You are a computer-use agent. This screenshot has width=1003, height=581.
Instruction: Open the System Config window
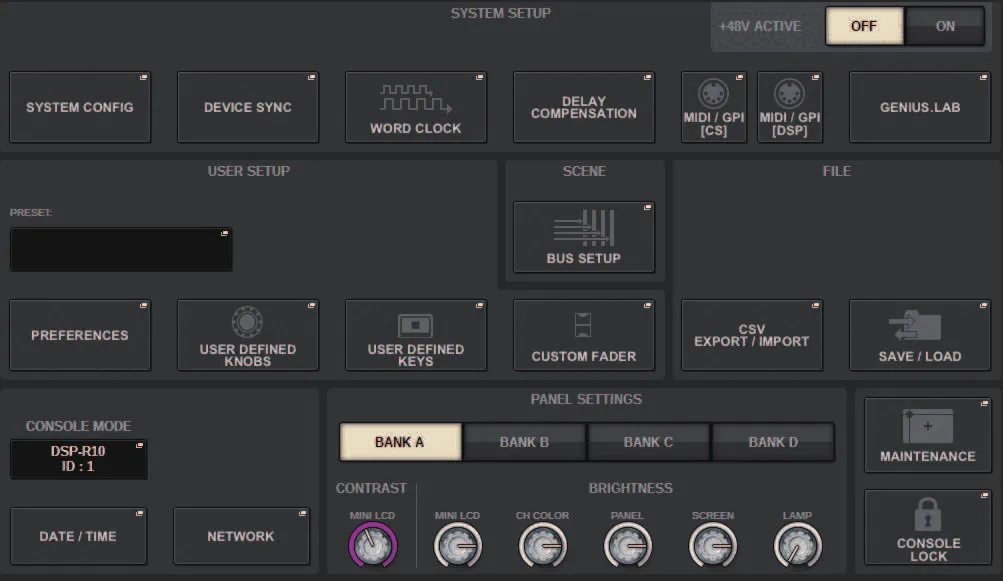tap(80, 107)
